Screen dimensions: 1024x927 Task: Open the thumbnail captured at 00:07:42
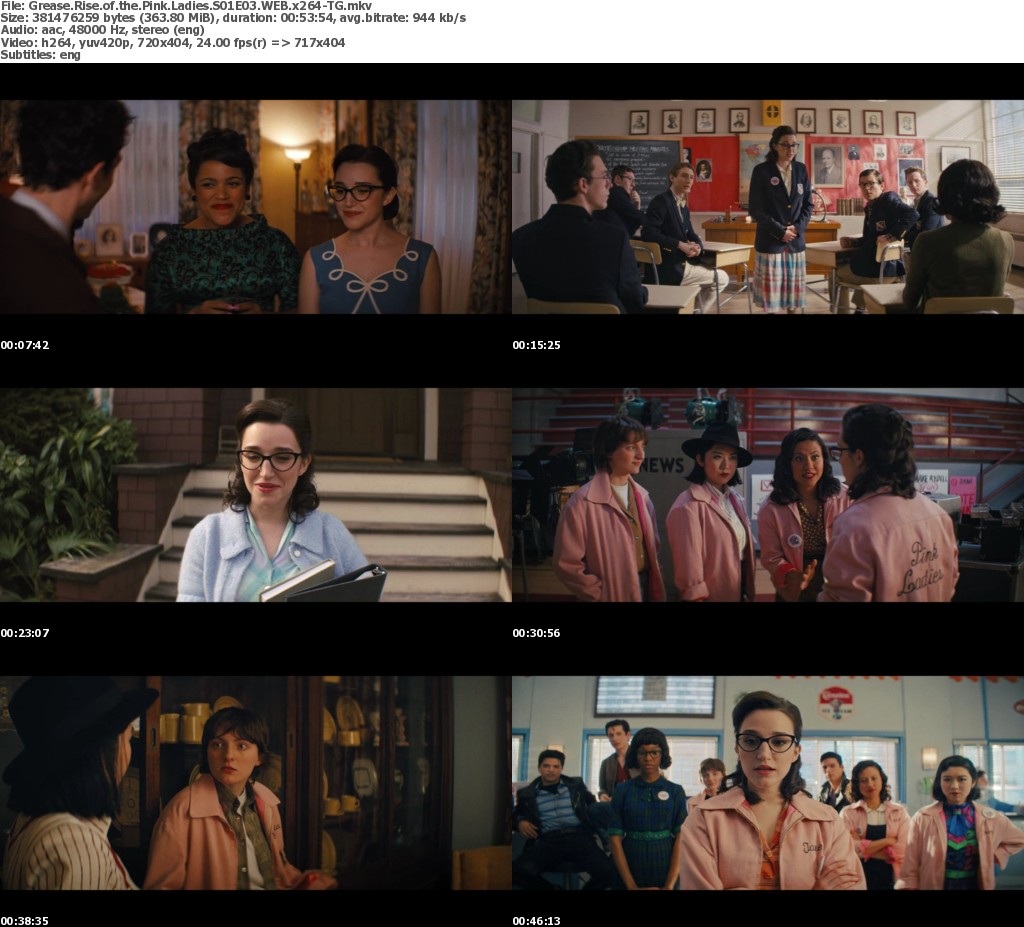point(255,207)
